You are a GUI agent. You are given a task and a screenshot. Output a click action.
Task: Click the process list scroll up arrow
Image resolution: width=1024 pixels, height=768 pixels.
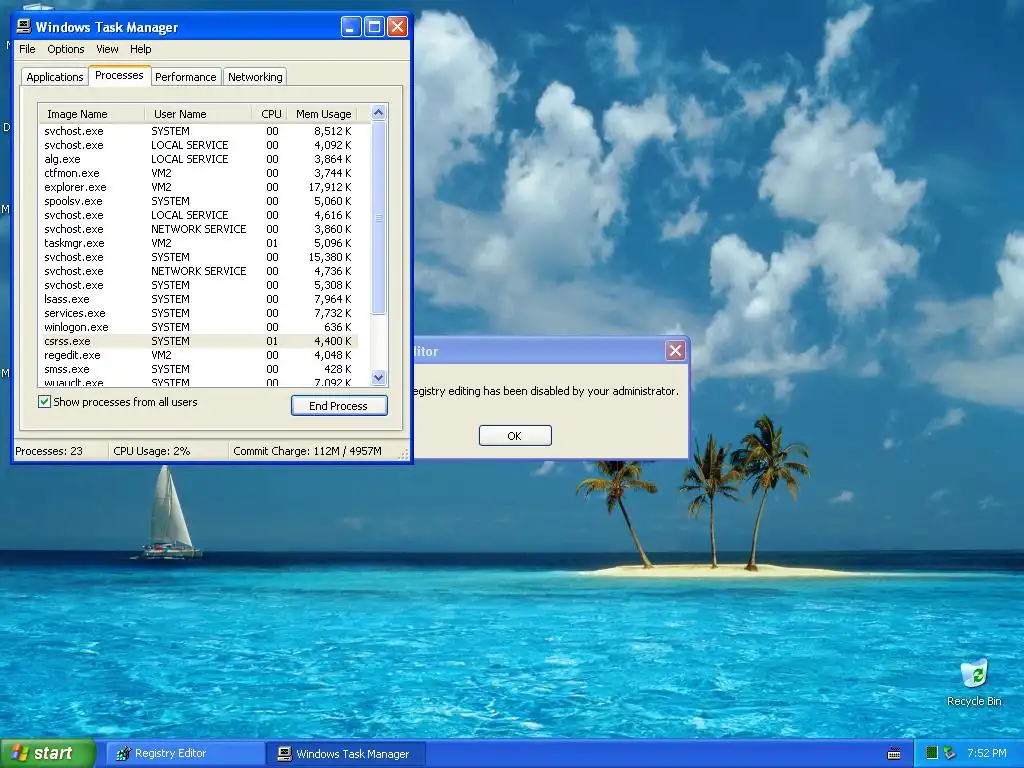coord(378,113)
